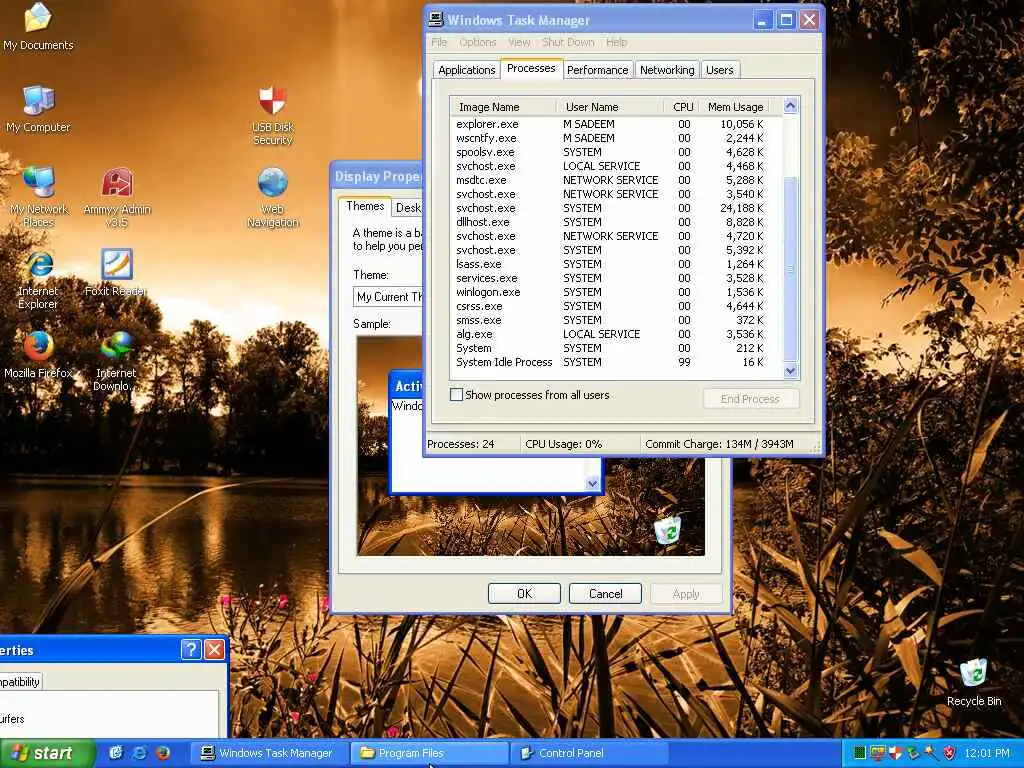Select the Recycle Bin on desktop
This screenshot has height=768, width=1024.
click(974, 682)
